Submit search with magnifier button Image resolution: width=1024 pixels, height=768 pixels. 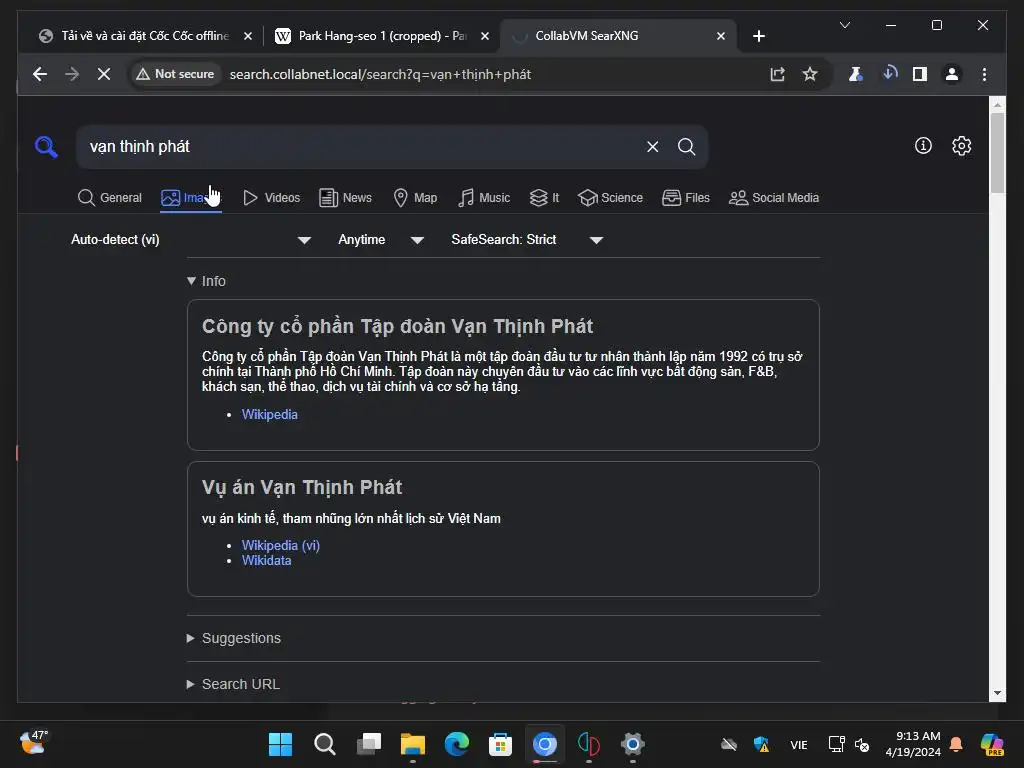(x=686, y=146)
